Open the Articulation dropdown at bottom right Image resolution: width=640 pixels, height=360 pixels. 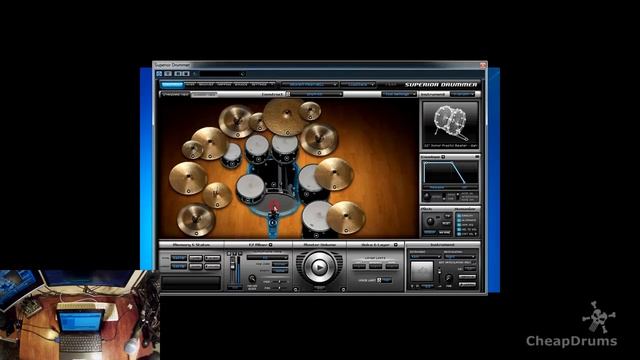click(x=460, y=256)
